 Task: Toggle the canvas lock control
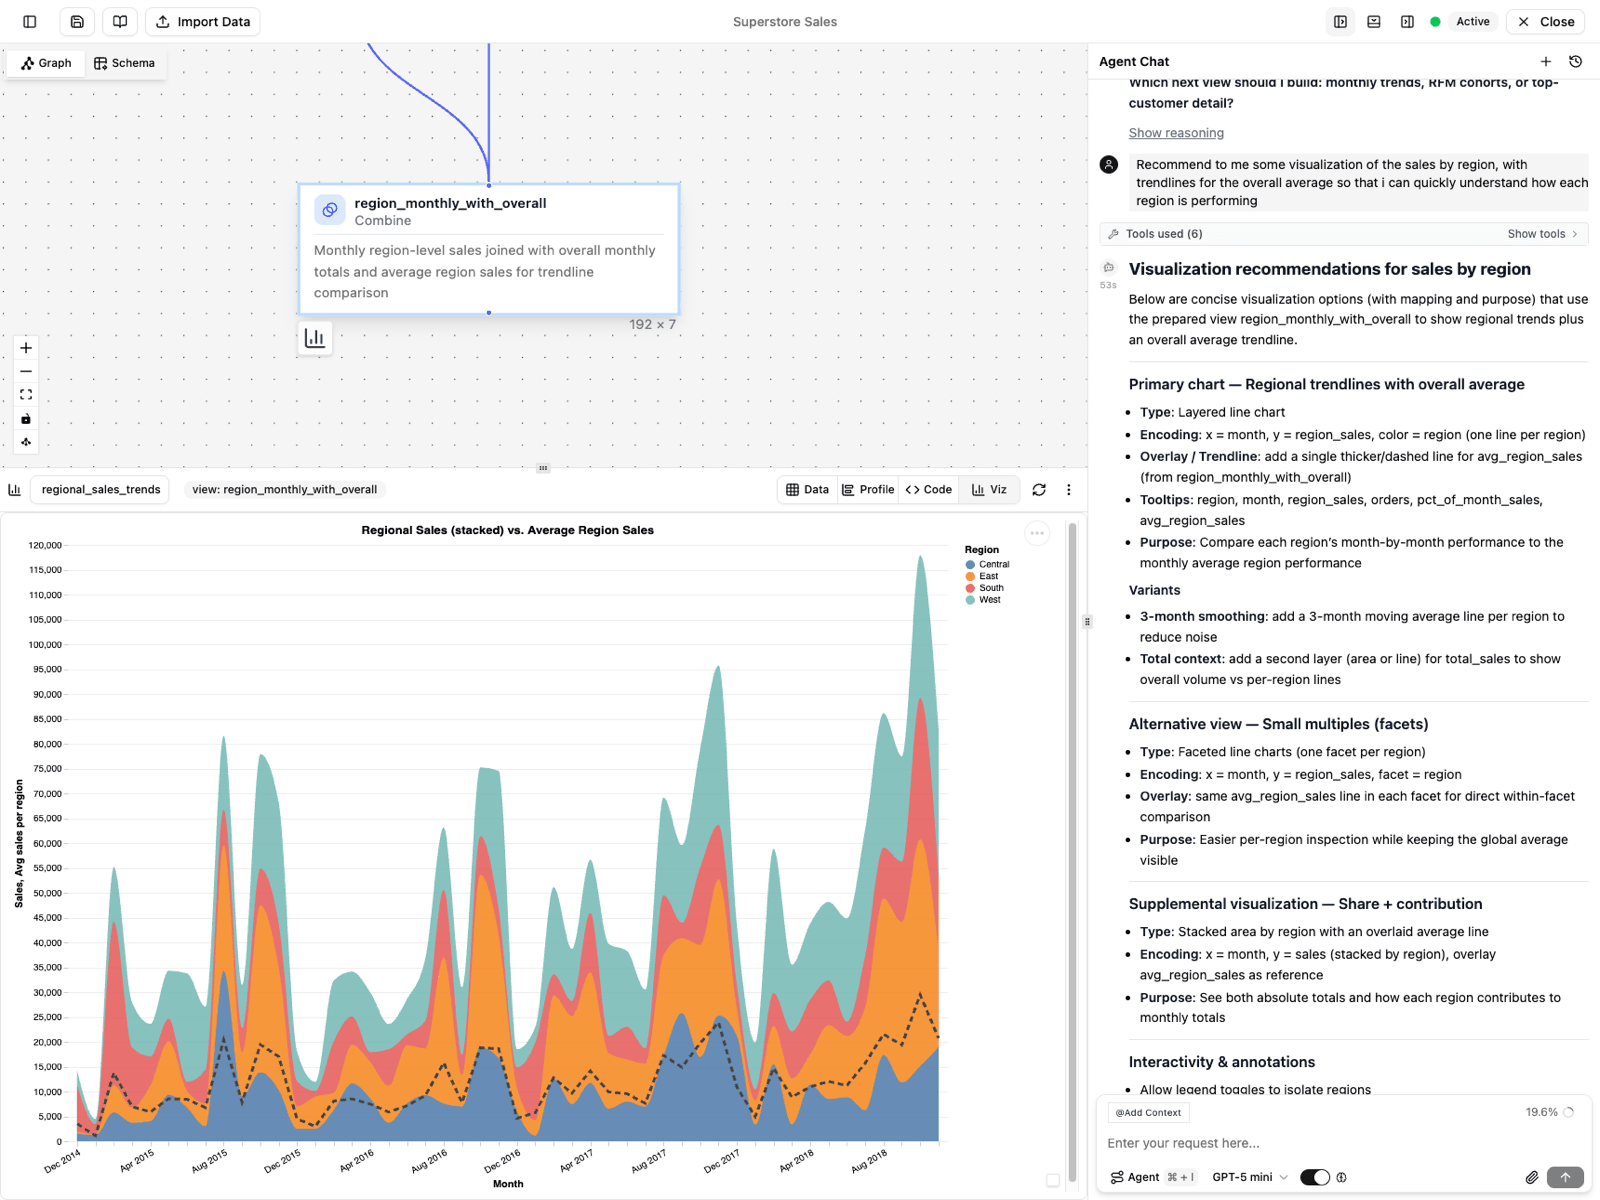click(26, 419)
